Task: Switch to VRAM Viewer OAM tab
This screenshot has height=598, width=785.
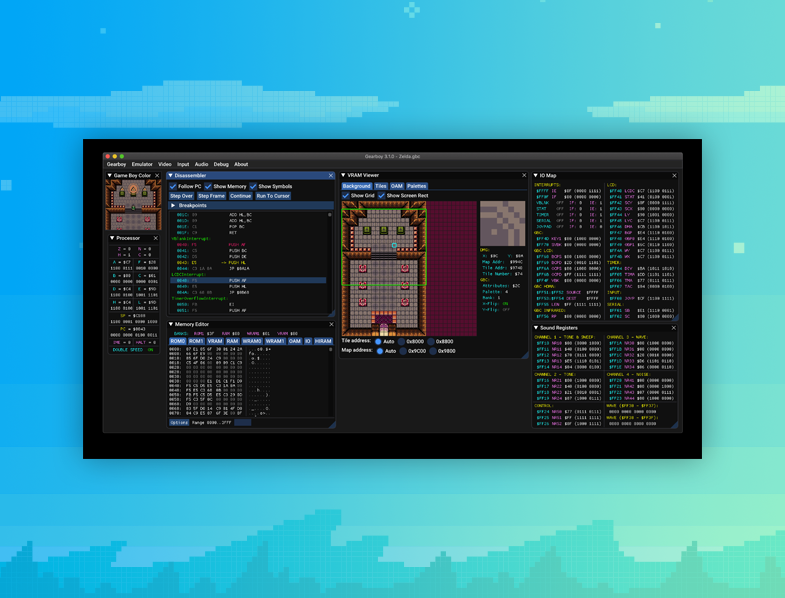Action: [397, 186]
